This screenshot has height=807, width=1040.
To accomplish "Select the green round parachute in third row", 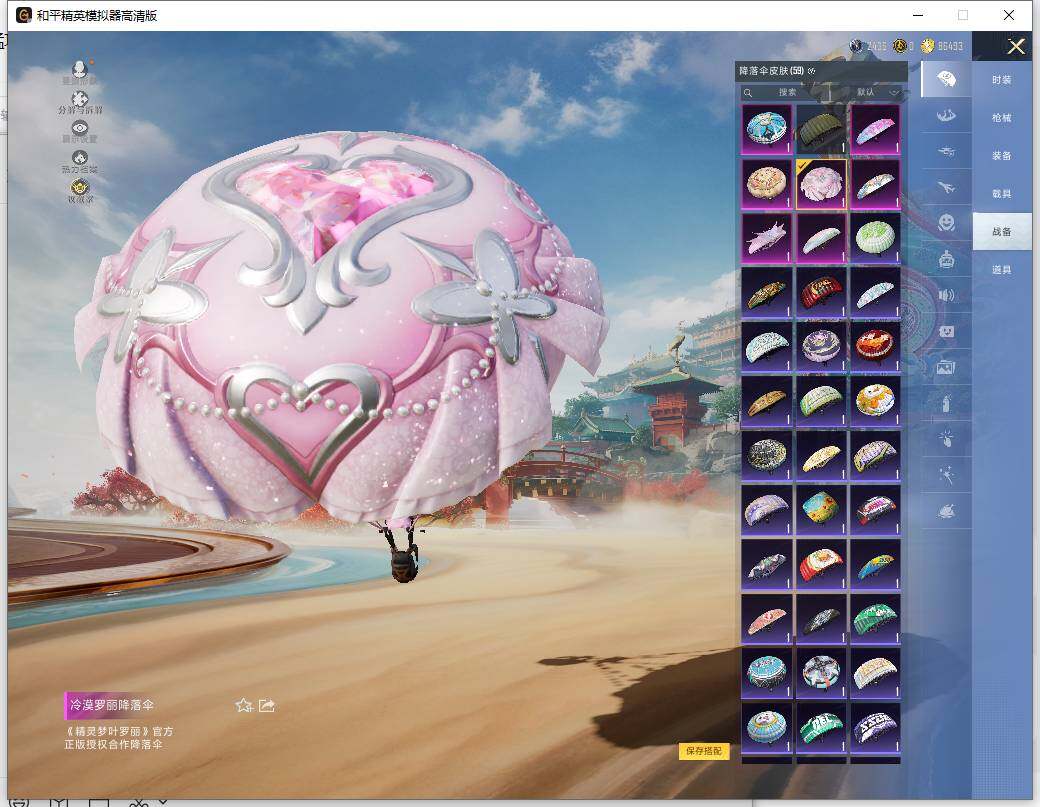I will click(x=875, y=238).
